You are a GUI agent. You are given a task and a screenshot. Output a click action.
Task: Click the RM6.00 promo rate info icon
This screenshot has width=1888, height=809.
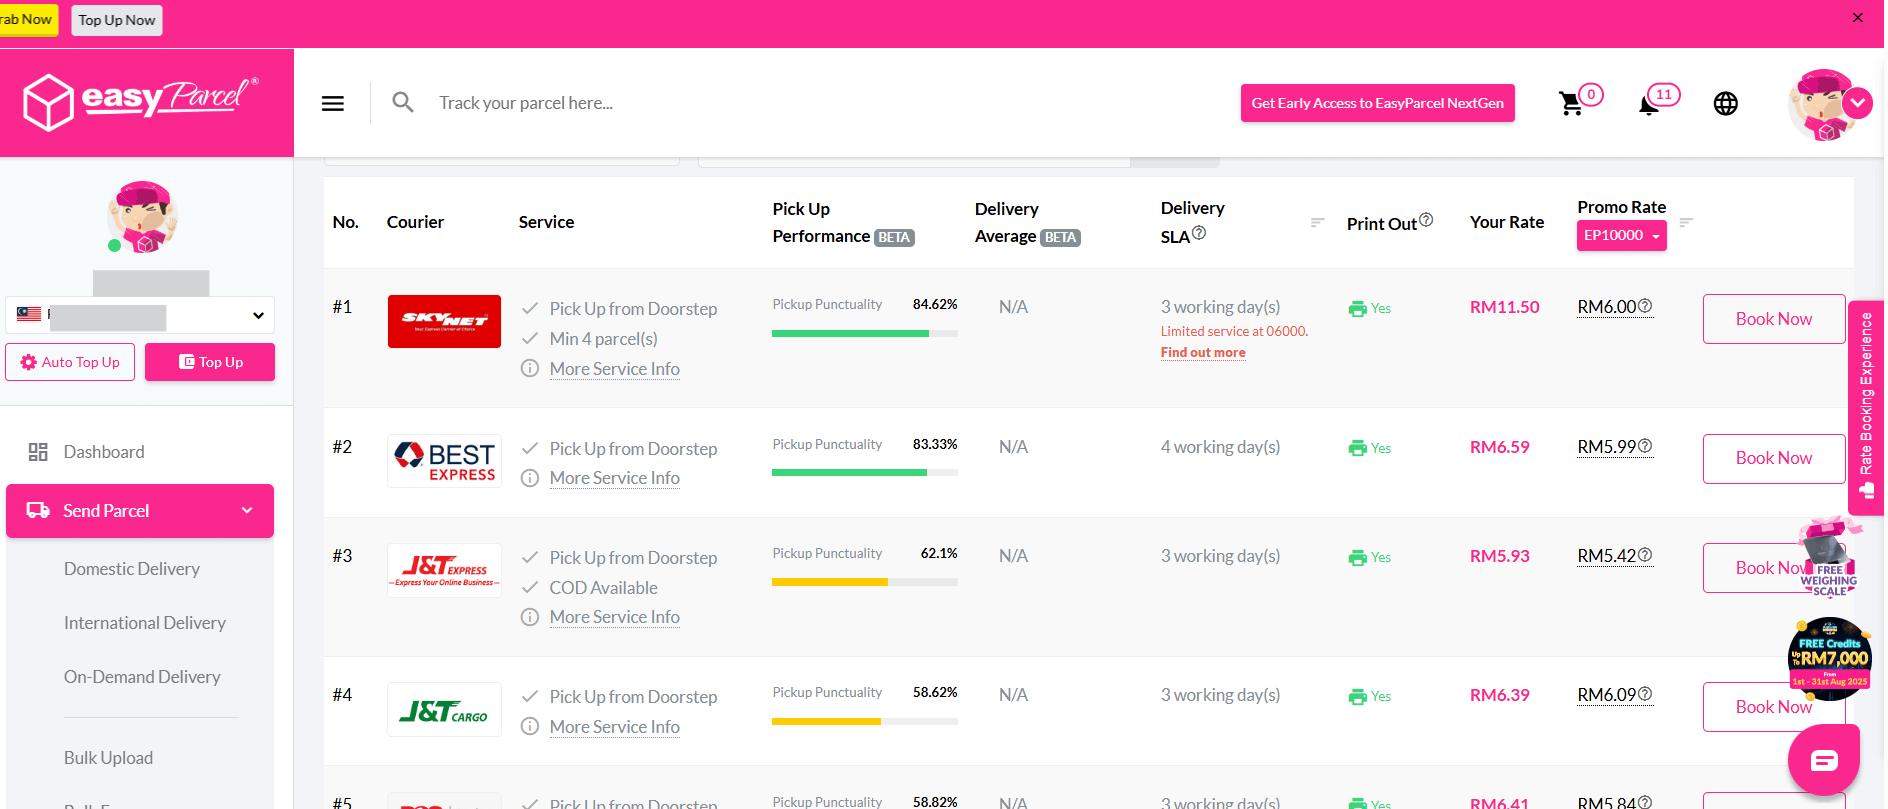[1645, 306]
